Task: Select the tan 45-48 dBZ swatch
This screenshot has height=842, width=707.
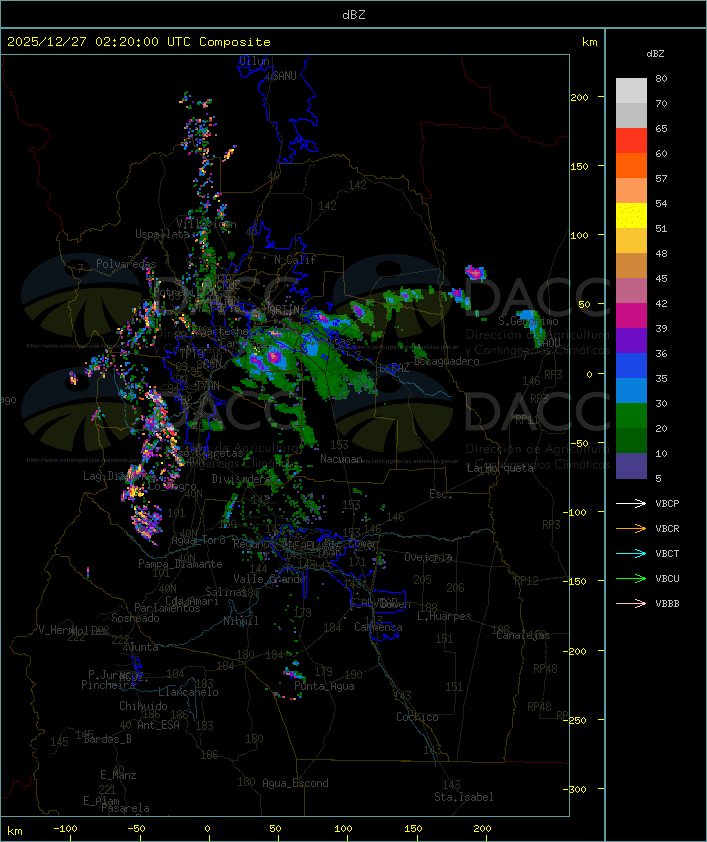Action: 631,266
